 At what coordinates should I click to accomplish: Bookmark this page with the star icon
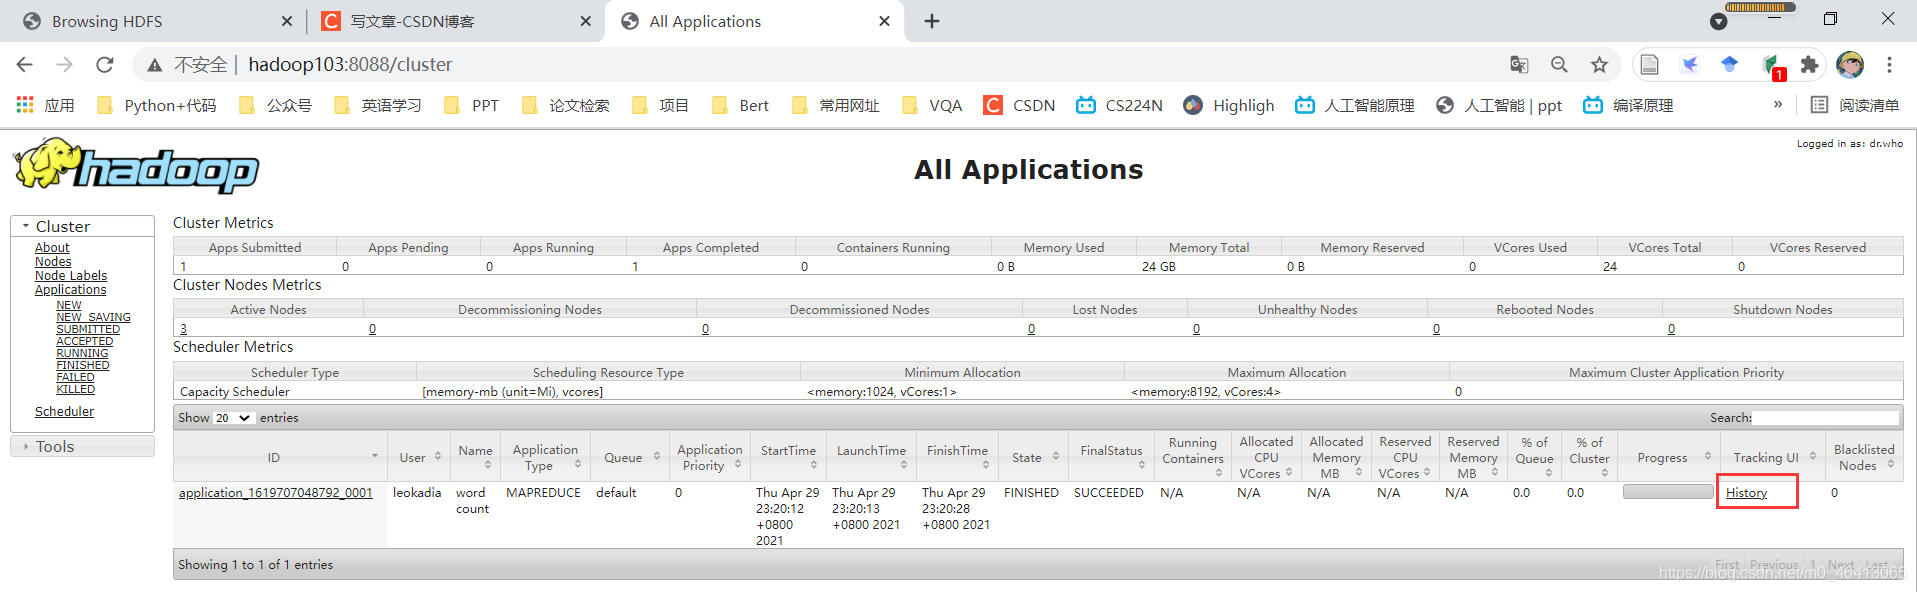1599,65
